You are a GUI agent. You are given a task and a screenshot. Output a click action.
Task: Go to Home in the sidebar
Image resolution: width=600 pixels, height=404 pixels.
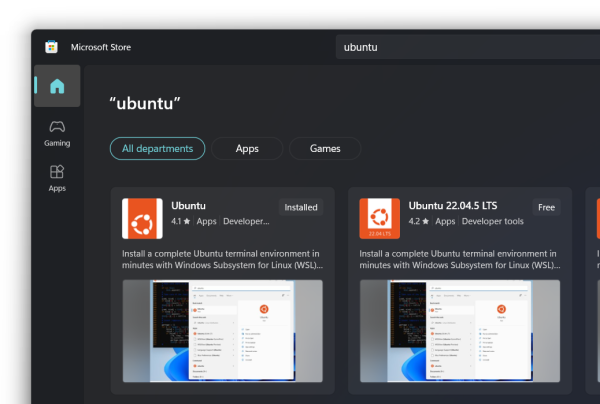[57, 86]
